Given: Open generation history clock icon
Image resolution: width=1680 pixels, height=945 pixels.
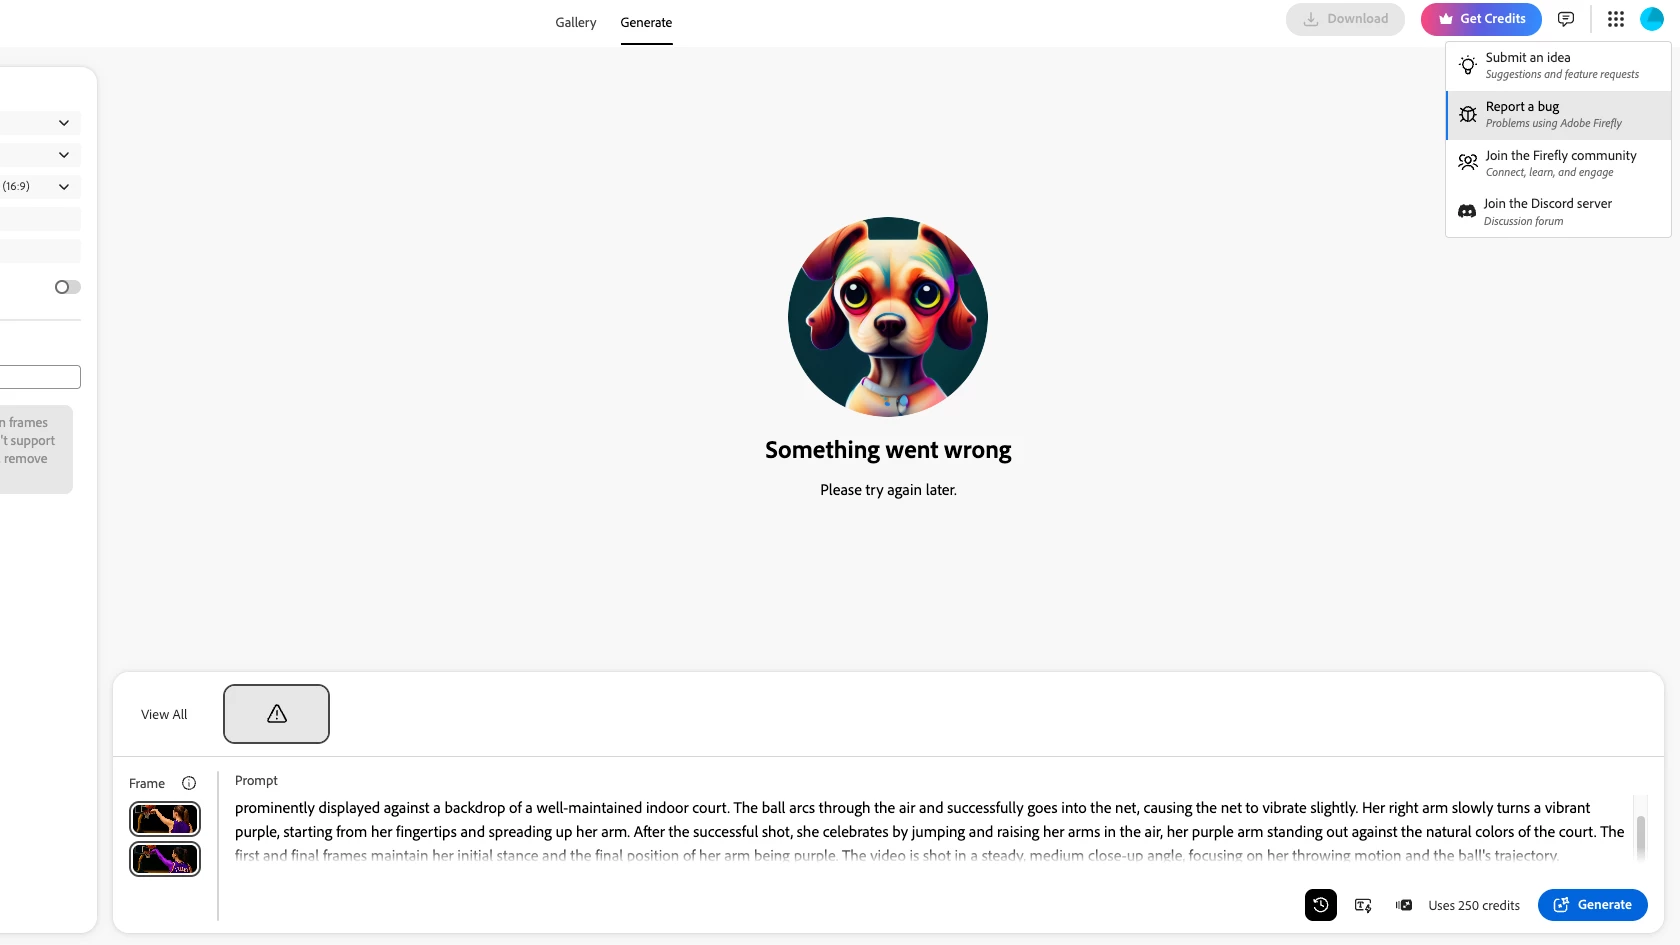Looking at the screenshot, I should 1321,905.
